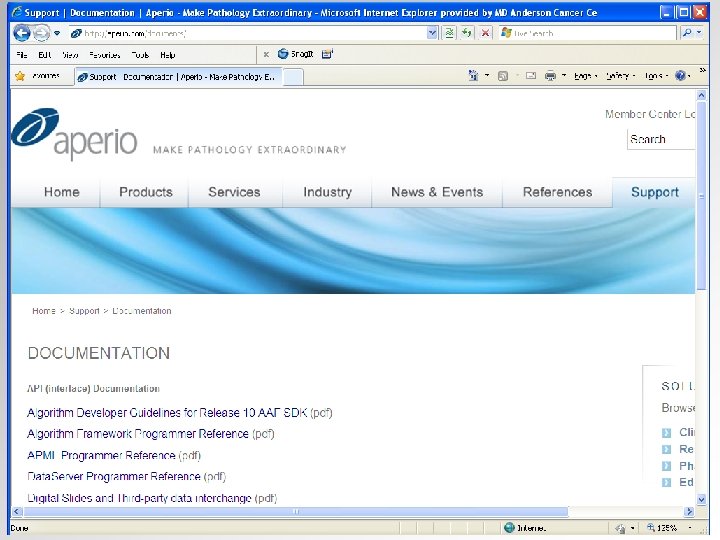Select the Support Documentation Aperio tab
The width and height of the screenshot is (720, 540).
178,77
